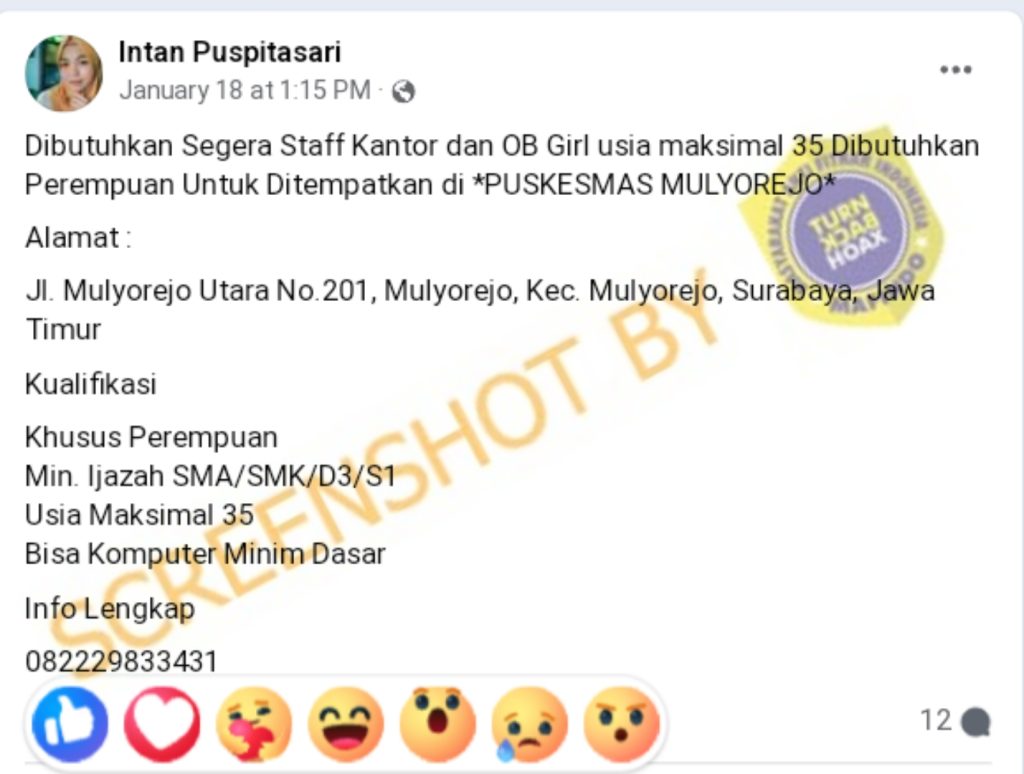
Task: Click the Kualifikasi heading text
Action: [x=91, y=384]
